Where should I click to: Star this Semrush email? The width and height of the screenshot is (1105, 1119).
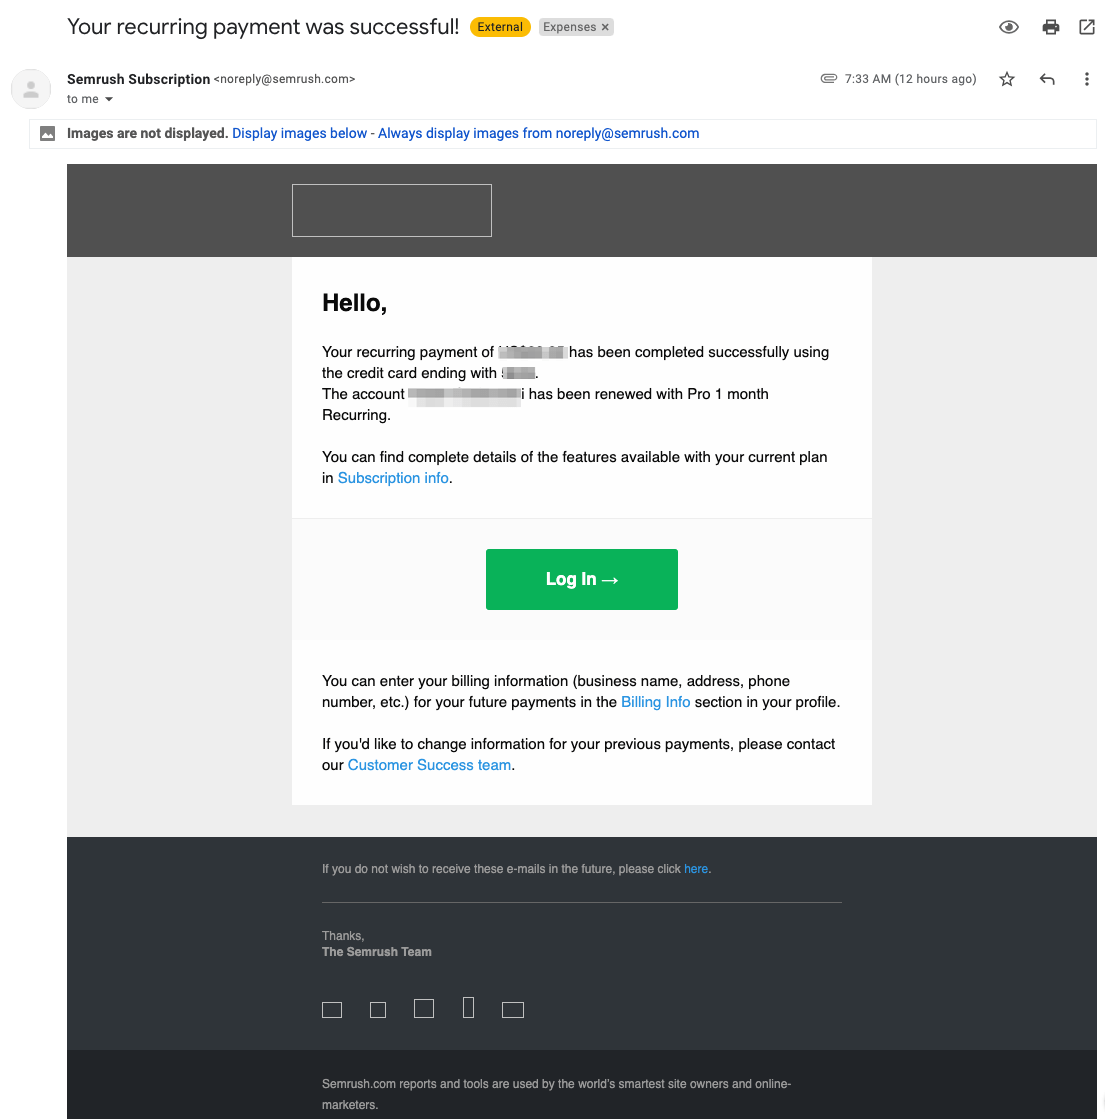[1007, 79]
